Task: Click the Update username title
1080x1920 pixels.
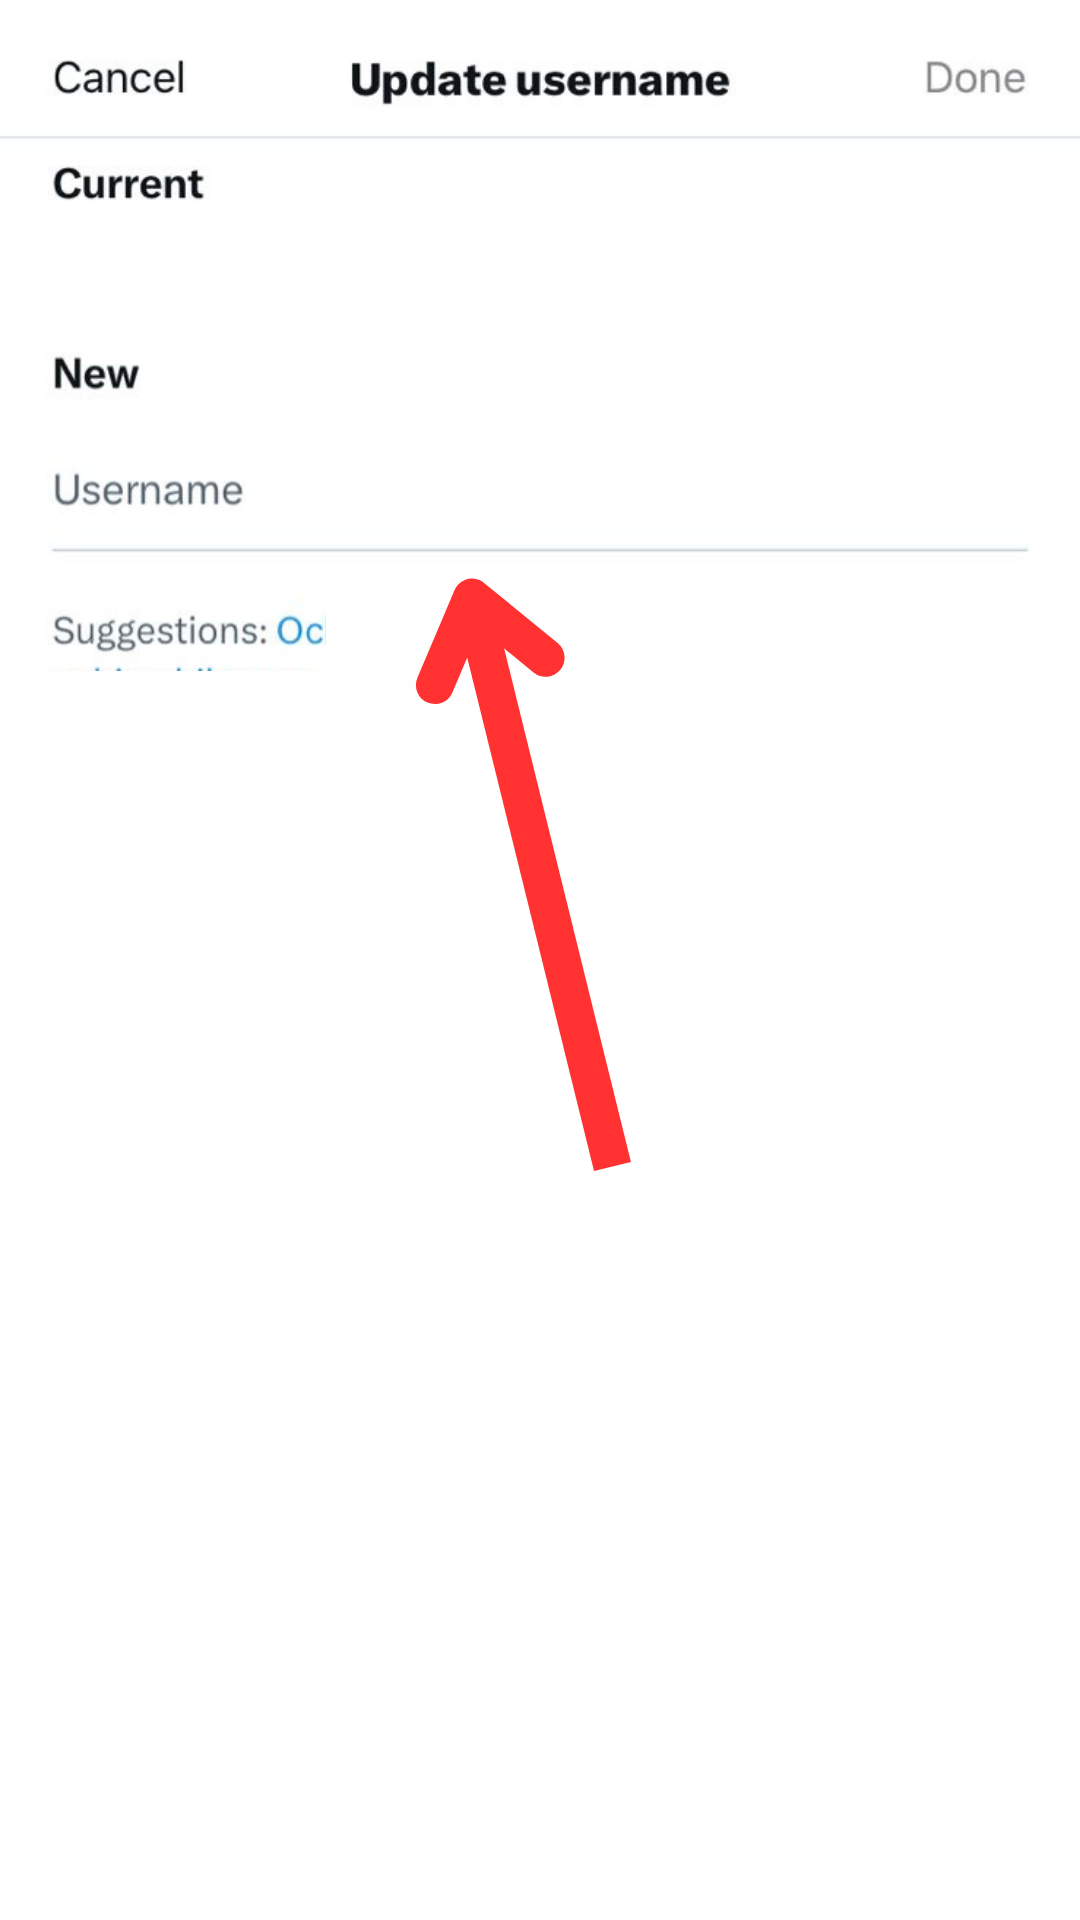Action: [540, 80]
